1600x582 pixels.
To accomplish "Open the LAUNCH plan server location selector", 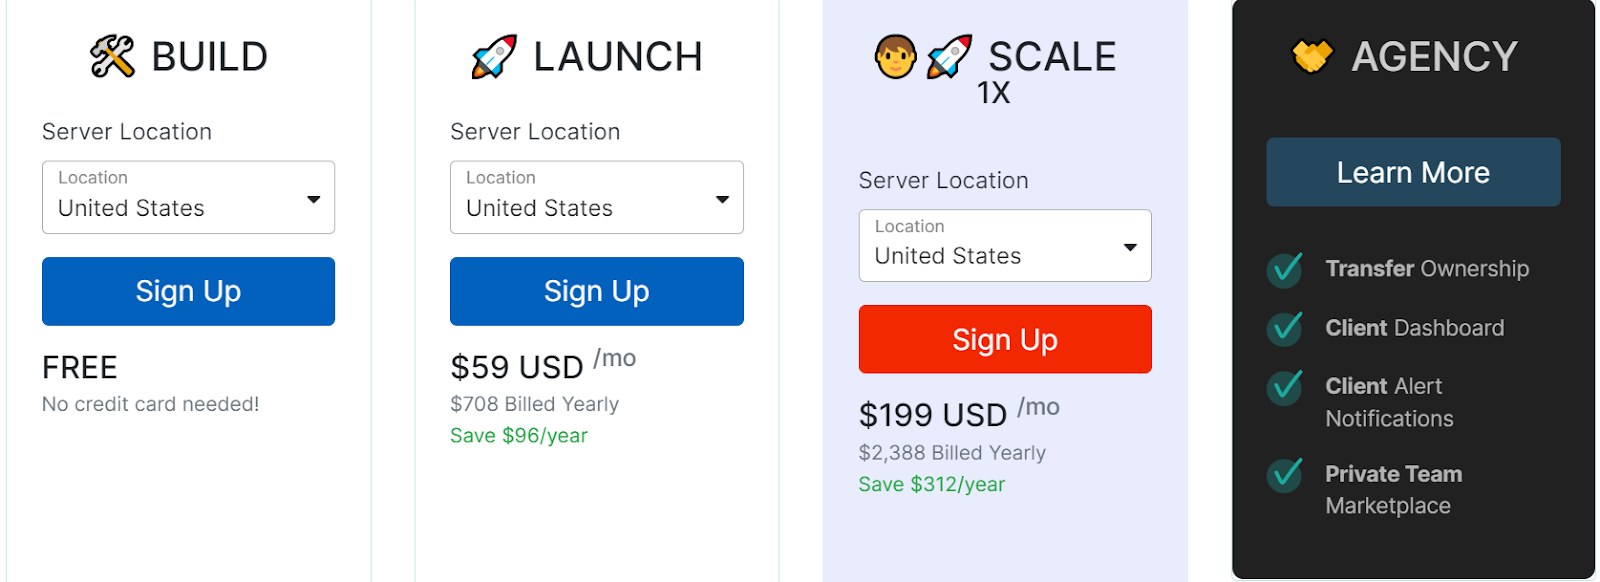I will [x=596, y=197].
